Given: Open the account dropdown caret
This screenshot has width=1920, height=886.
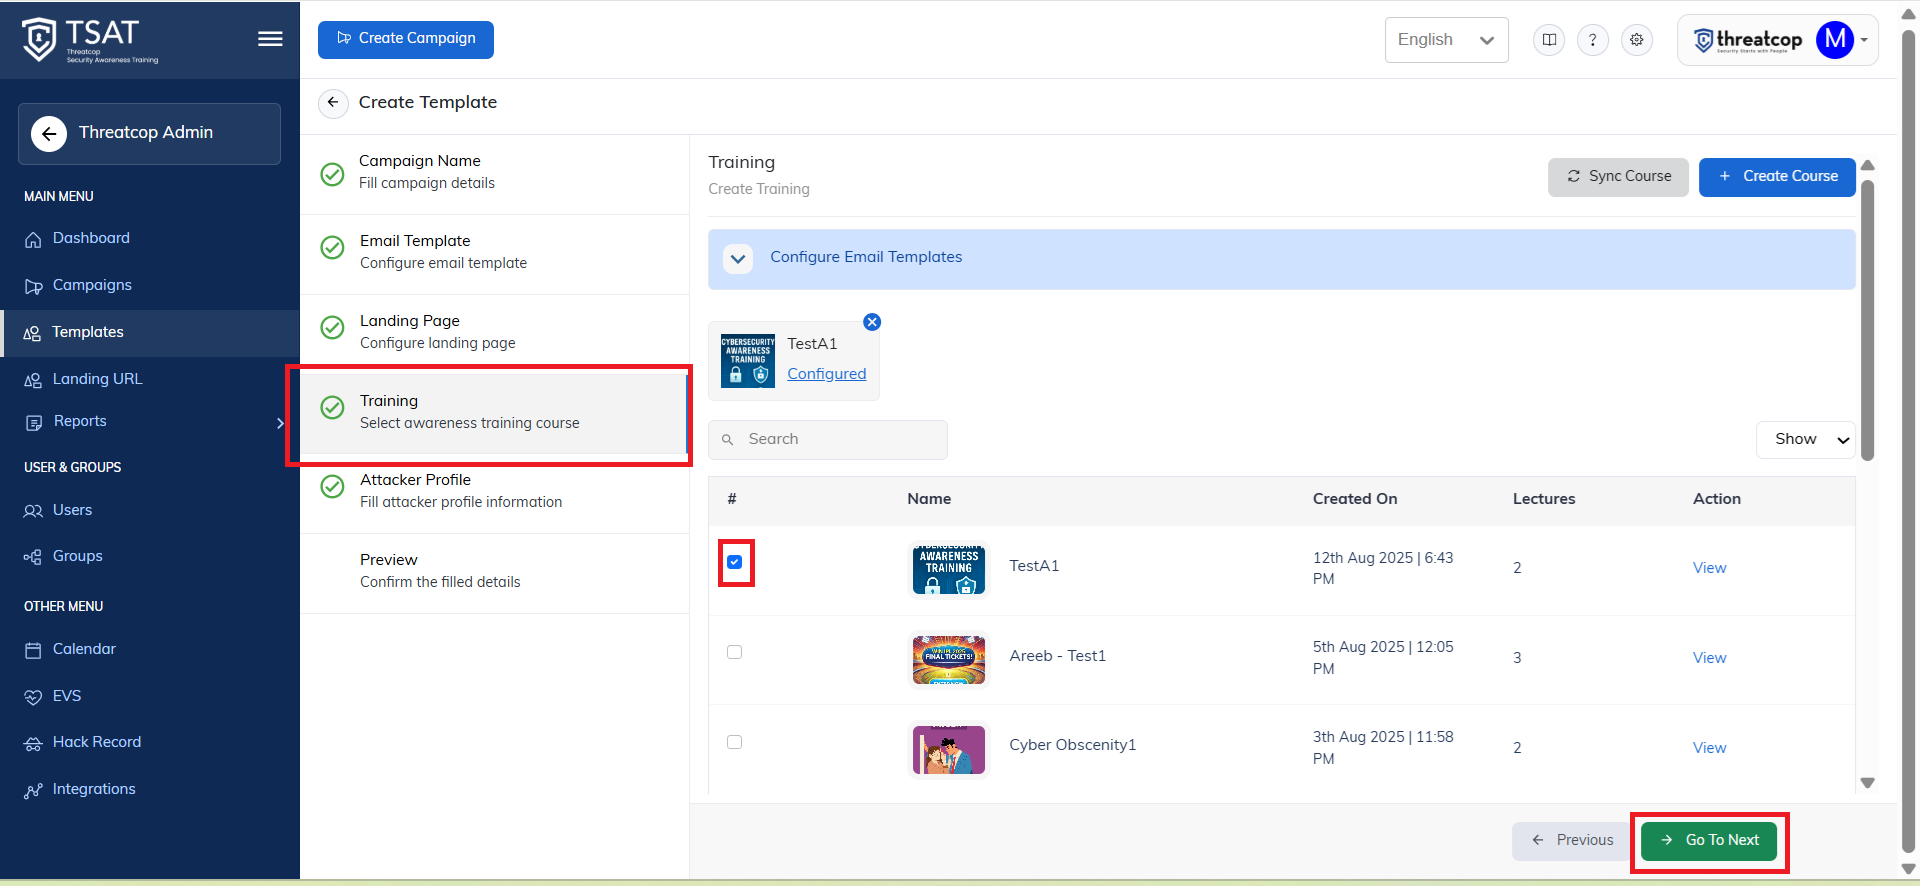Looking at the screenshot, I should click(1865, 40).
